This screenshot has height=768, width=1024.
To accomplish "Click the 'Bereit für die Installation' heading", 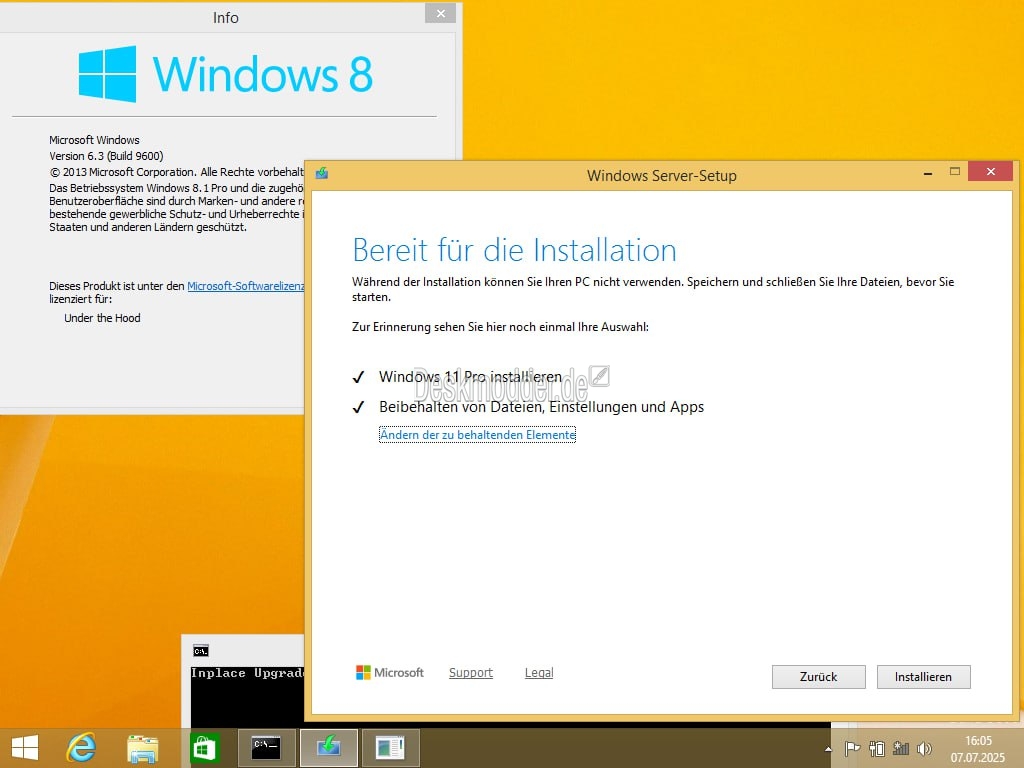I will (515, 250).
